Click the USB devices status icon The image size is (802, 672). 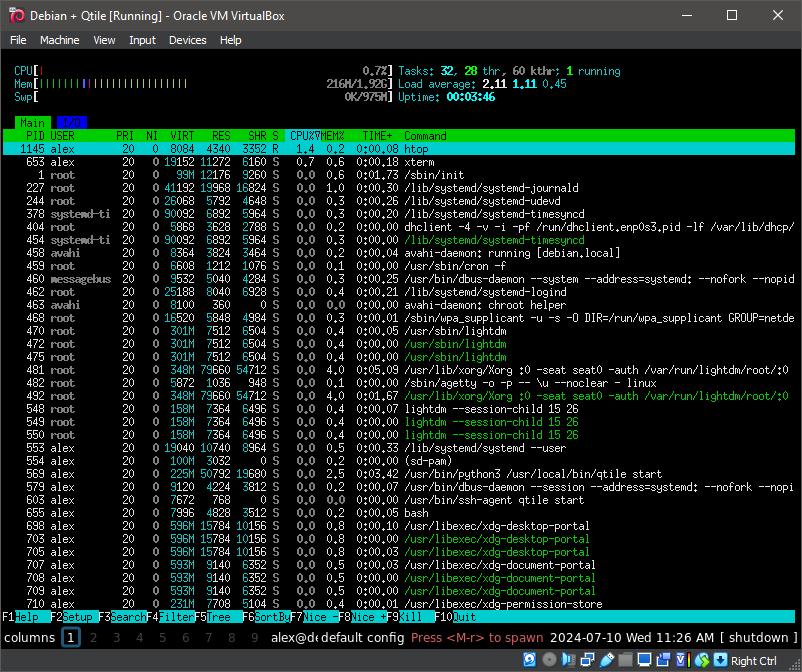click(x=606, y=660)
